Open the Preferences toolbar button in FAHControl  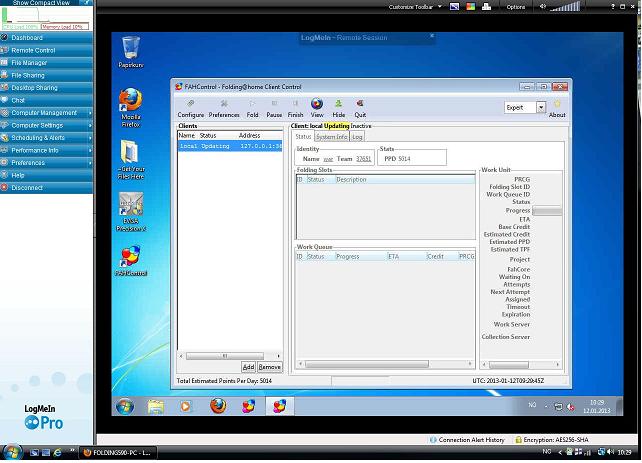coord(224,108)
